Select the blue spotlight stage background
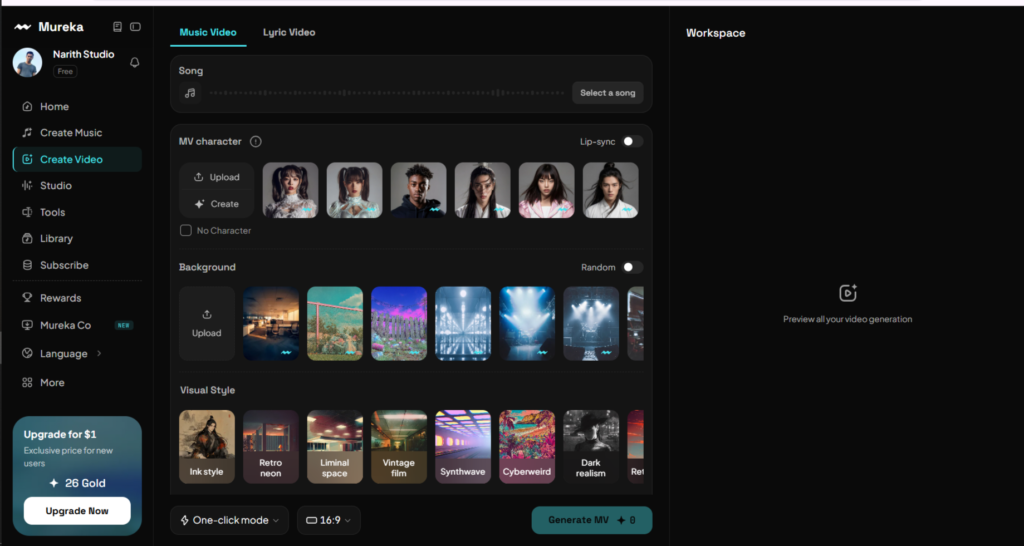Screen dimensions: 1024x546 pyautogui.click(x=527, y=323)
